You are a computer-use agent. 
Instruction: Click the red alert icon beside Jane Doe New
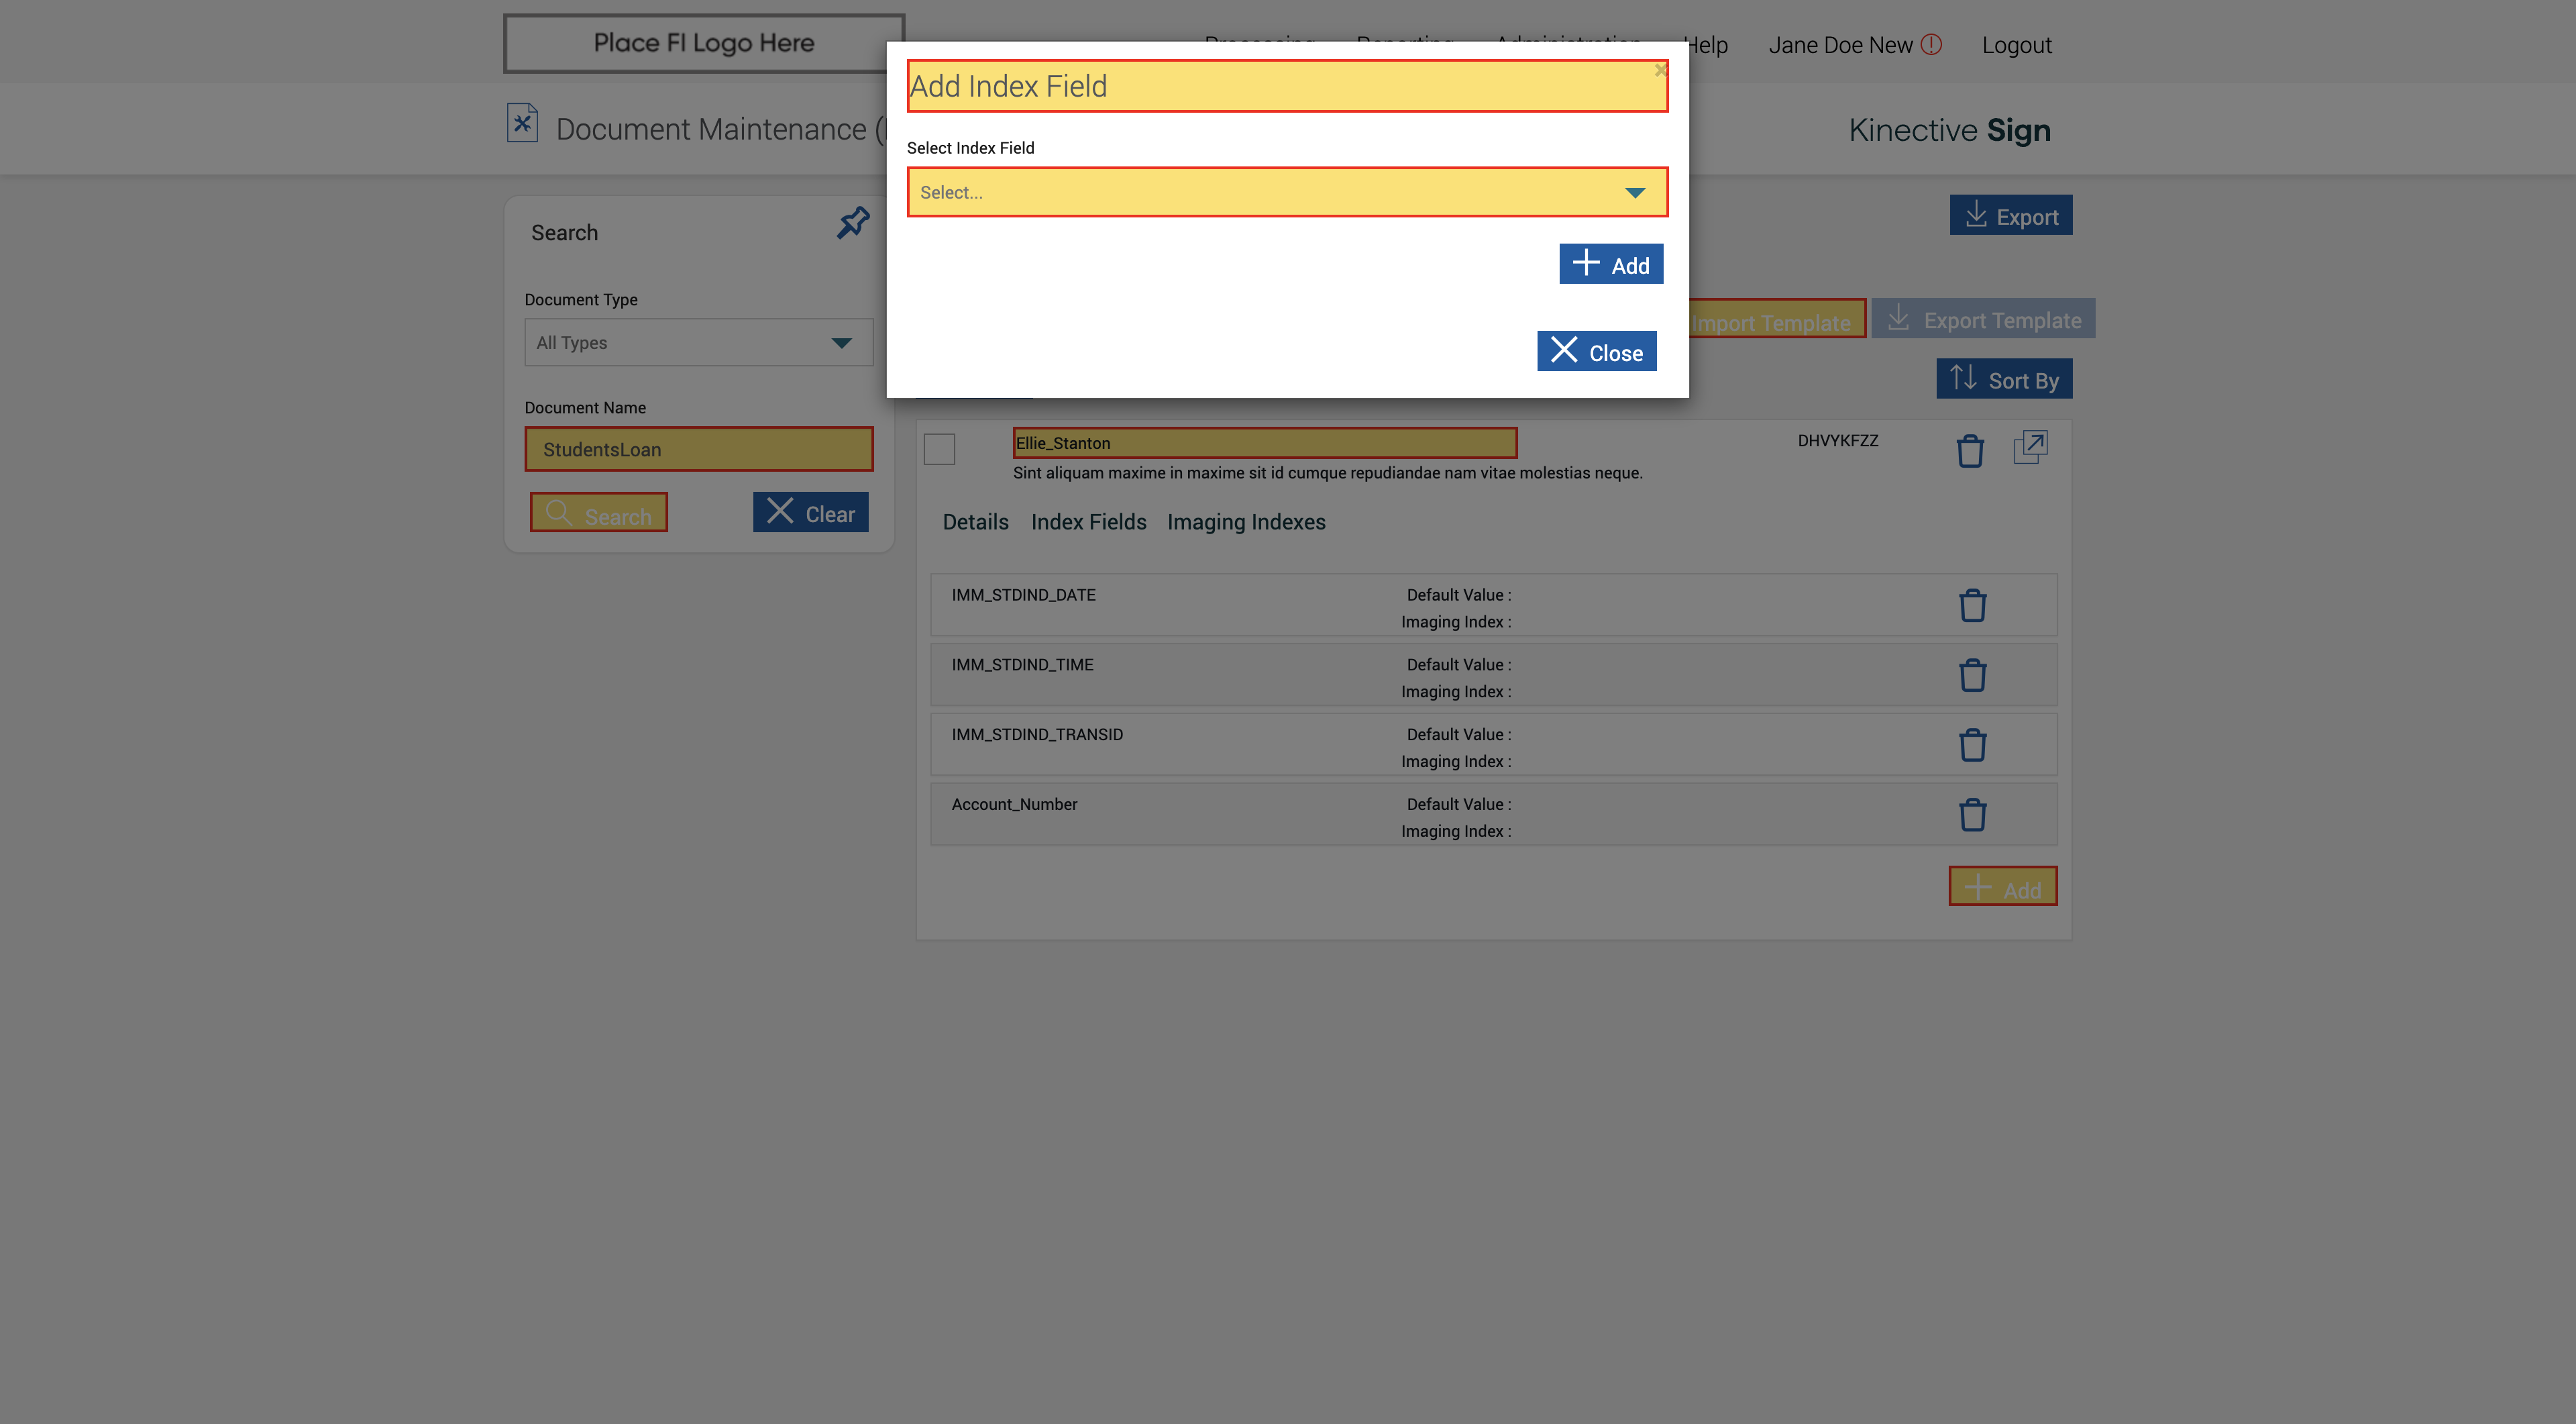click(1931, 44)
